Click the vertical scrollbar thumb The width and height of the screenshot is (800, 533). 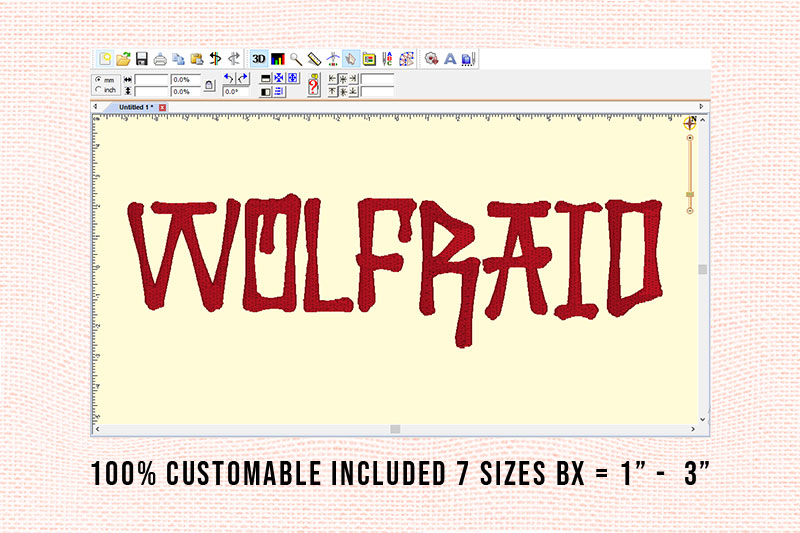703,269
